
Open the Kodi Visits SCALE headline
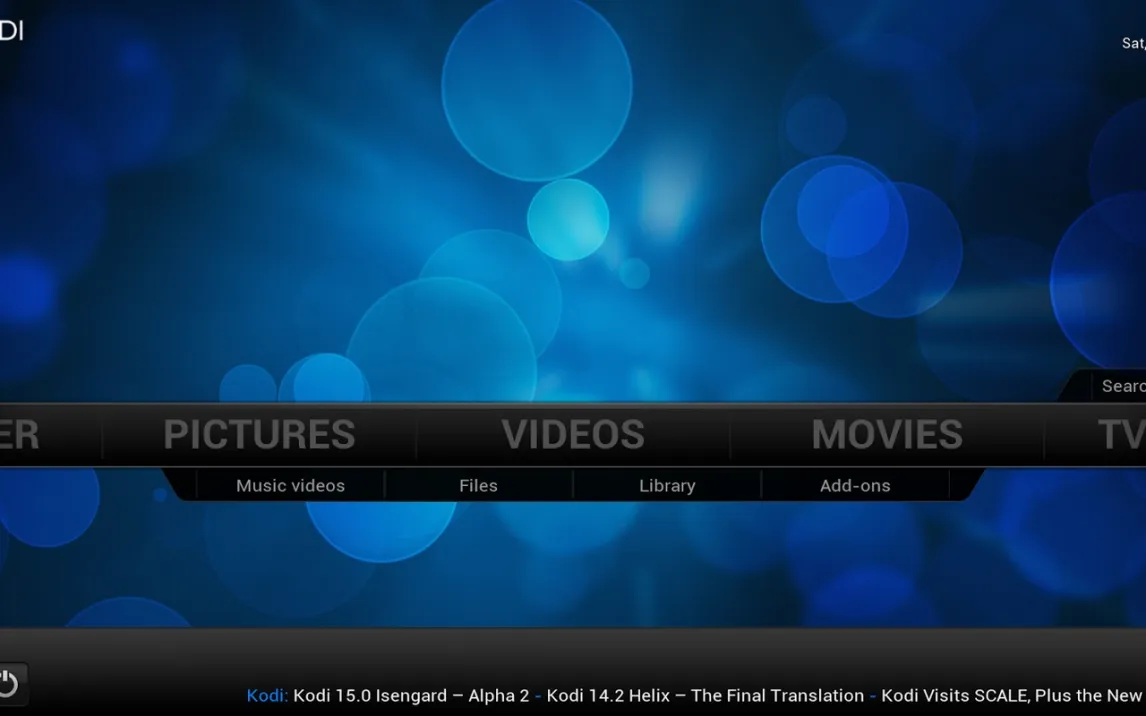pyautogui.click(x=1010, y=696)
